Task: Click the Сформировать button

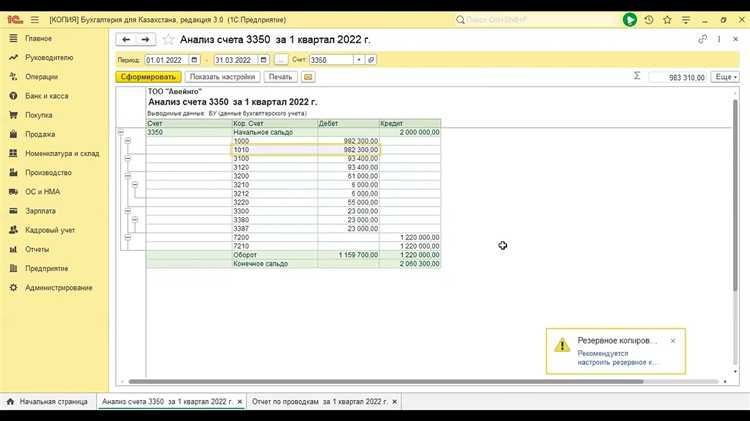Action: [x=148, y=77]
